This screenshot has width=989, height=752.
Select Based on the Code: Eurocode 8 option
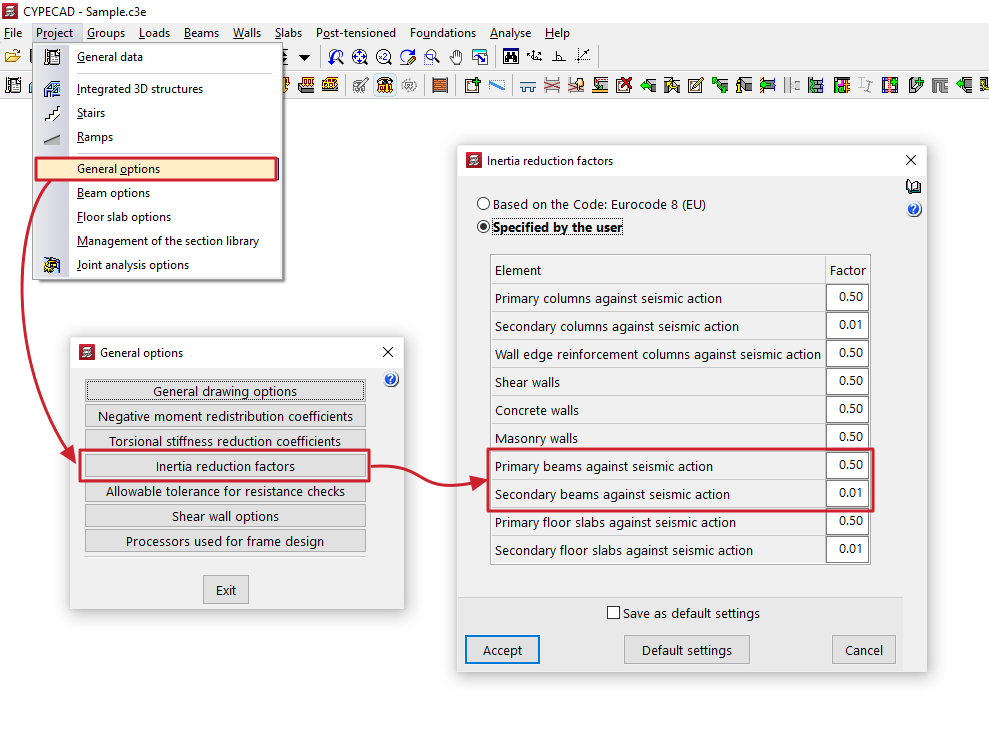point(483,204)
